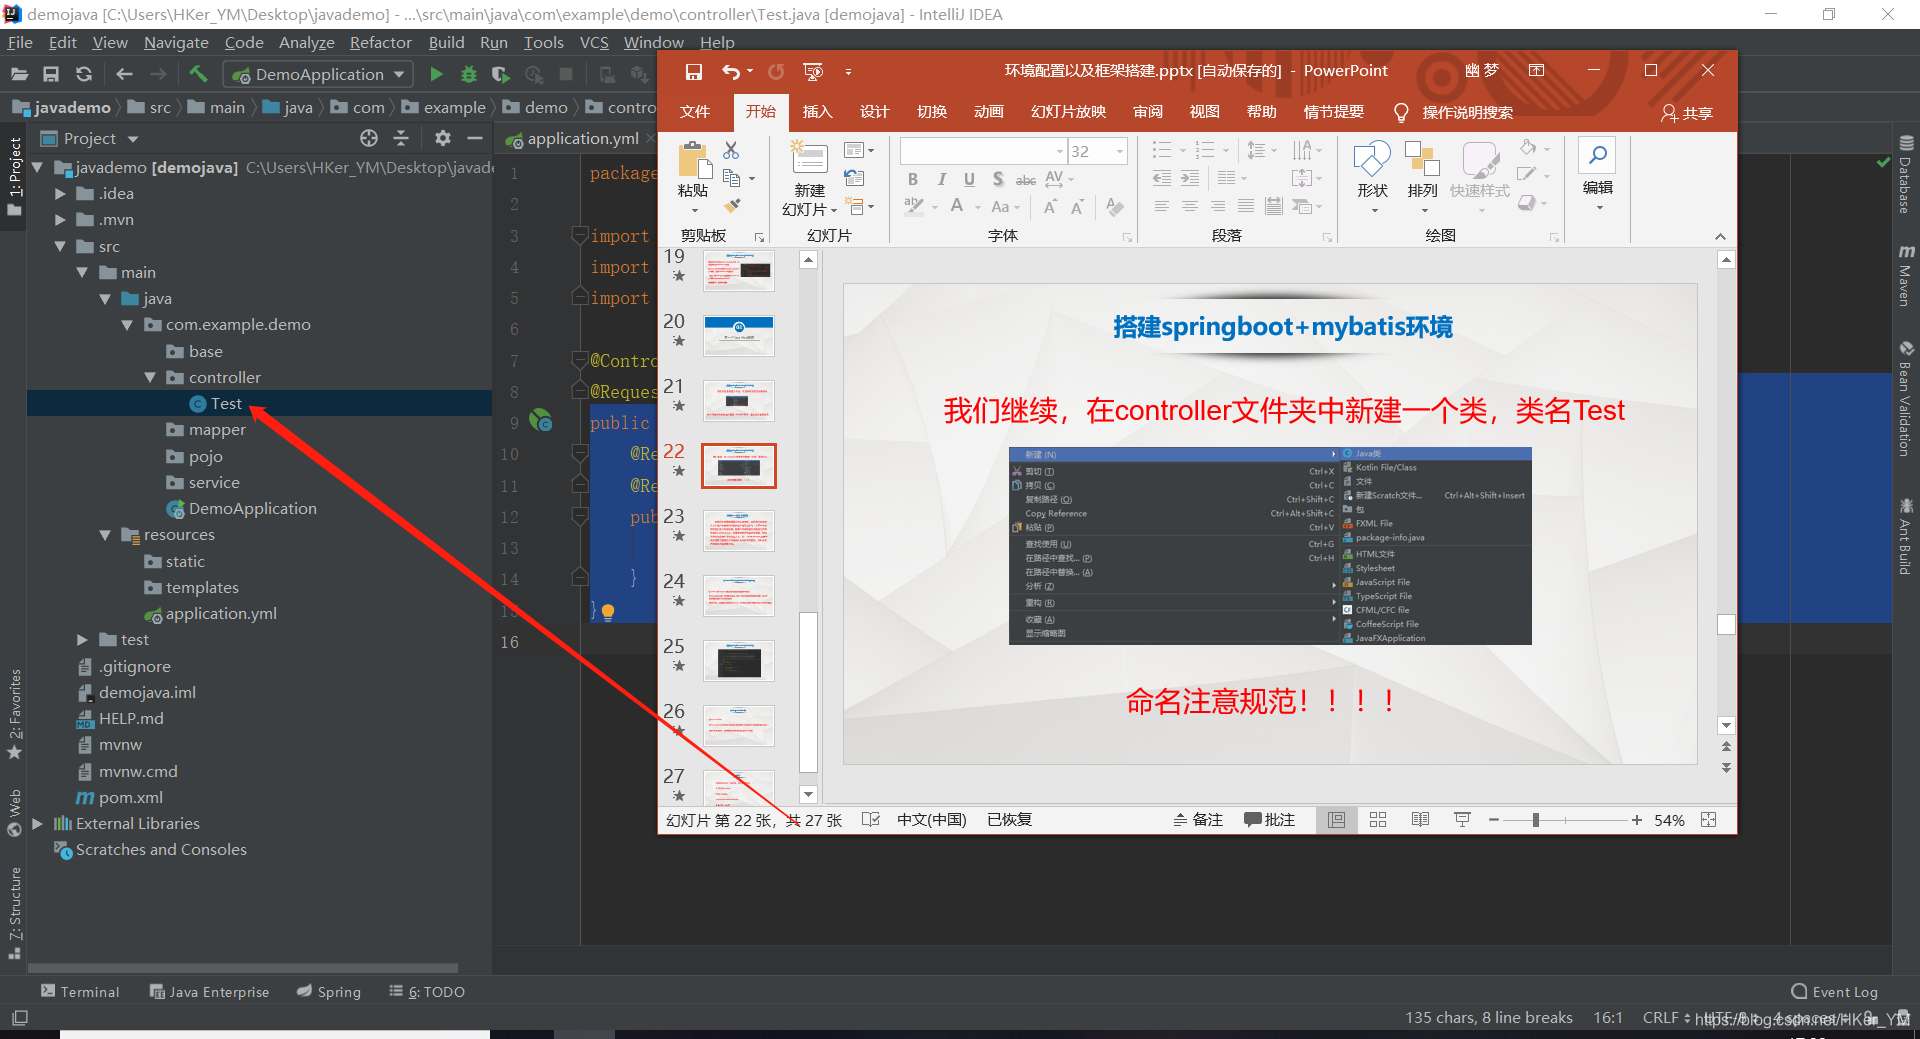Open the VCS menu in IntelliJ
Screen dimensions: 1920x1039
[594, 42]
